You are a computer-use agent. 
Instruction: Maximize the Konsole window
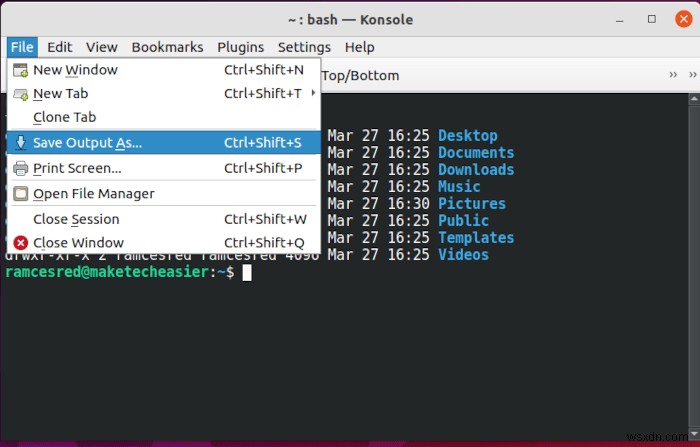[652, 19]
